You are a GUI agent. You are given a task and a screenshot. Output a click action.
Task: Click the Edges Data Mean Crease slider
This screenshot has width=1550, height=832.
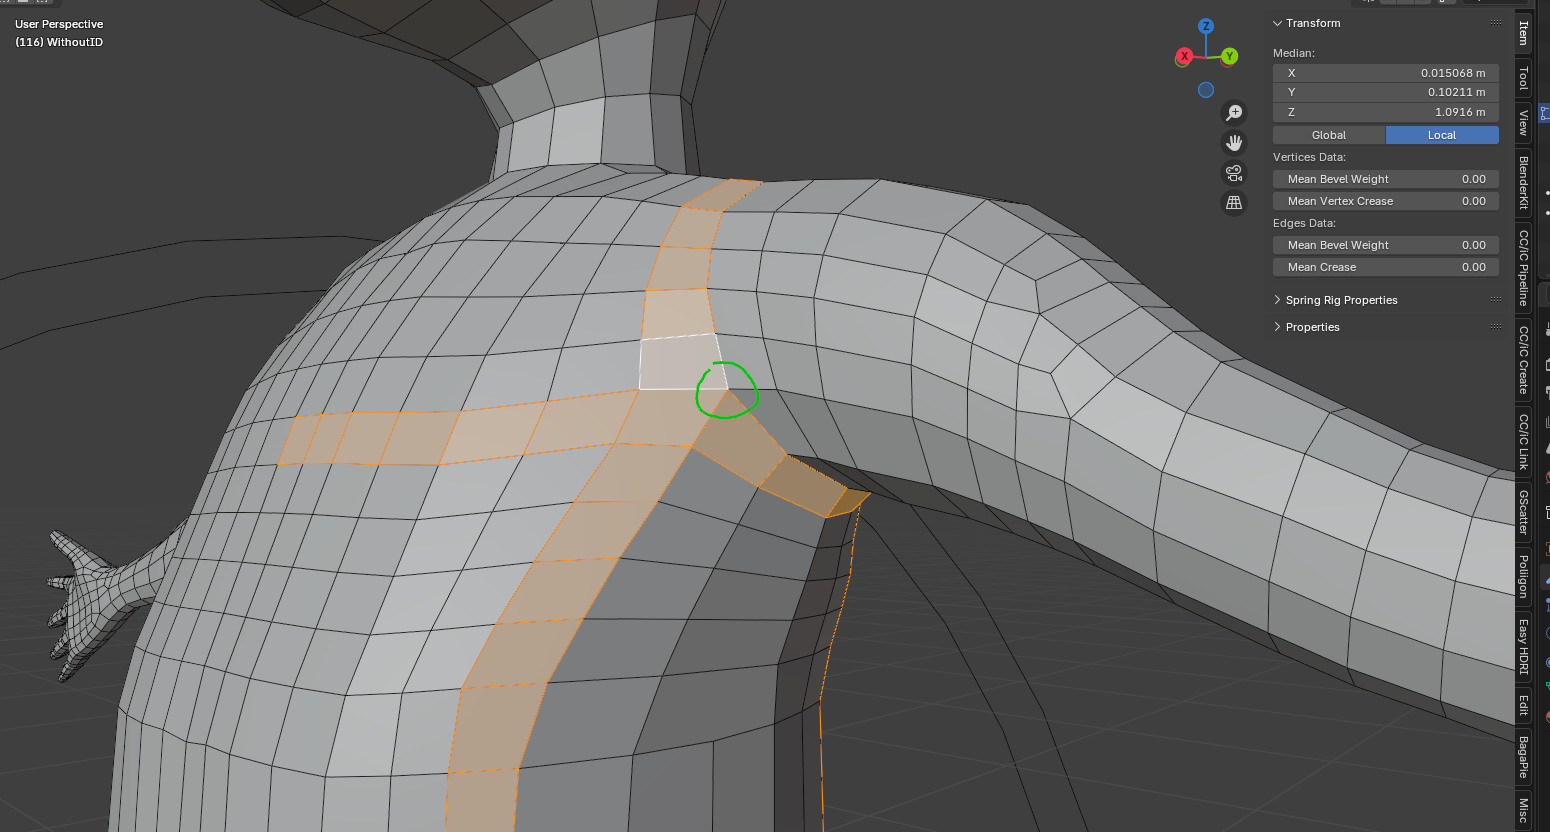(1386, 267)
